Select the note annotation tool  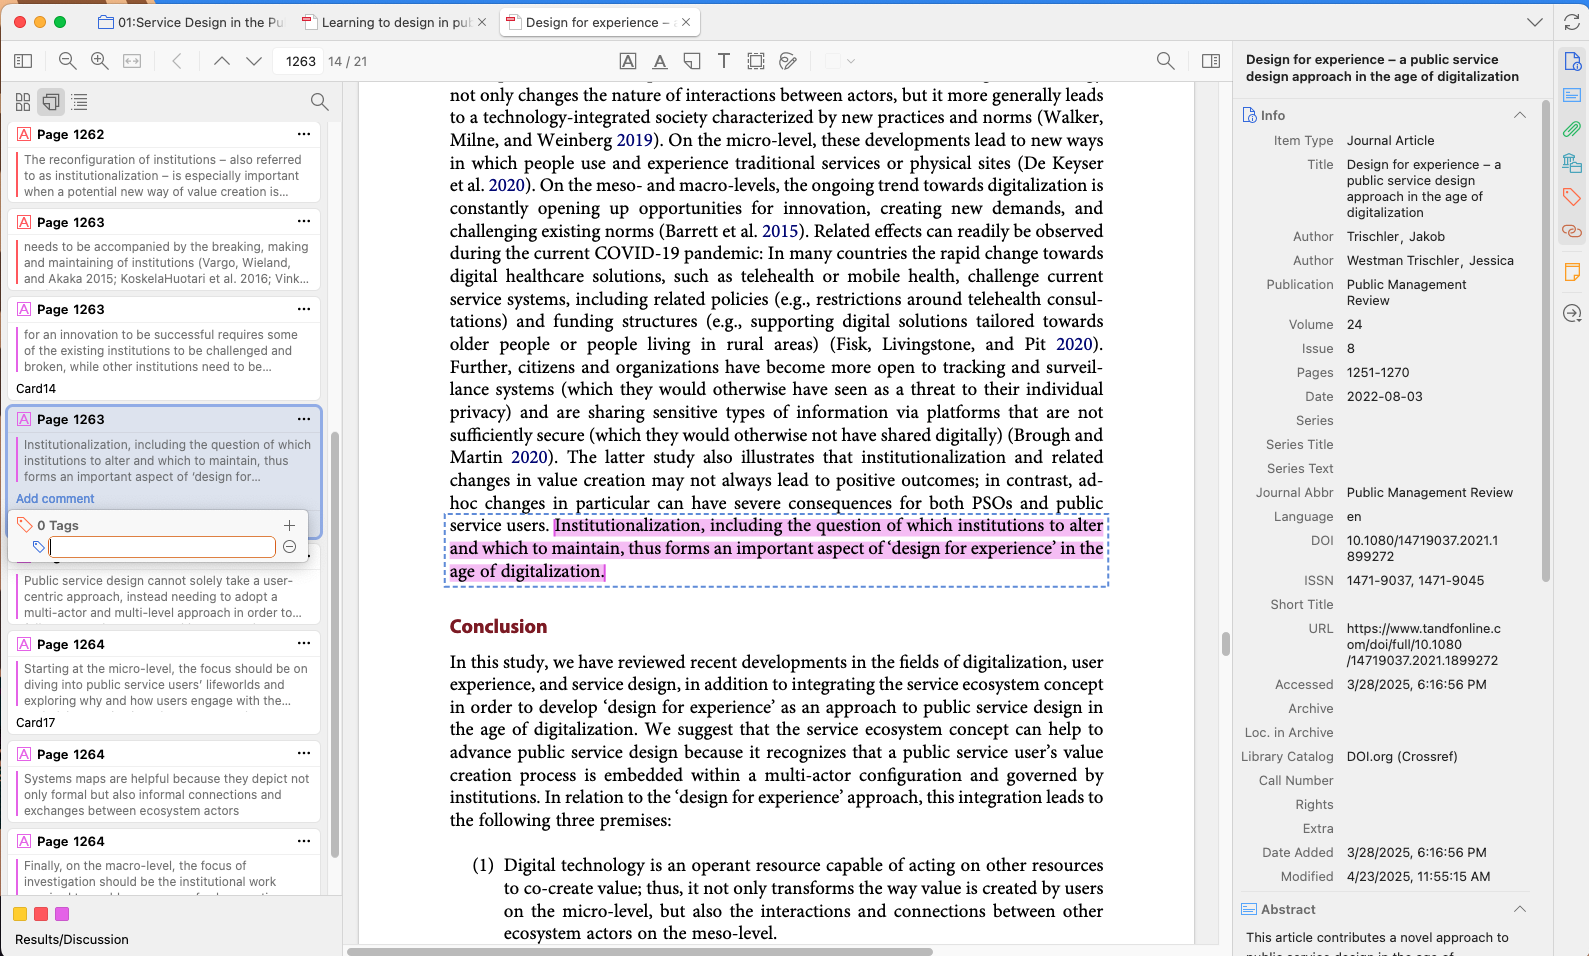[692, 61]
